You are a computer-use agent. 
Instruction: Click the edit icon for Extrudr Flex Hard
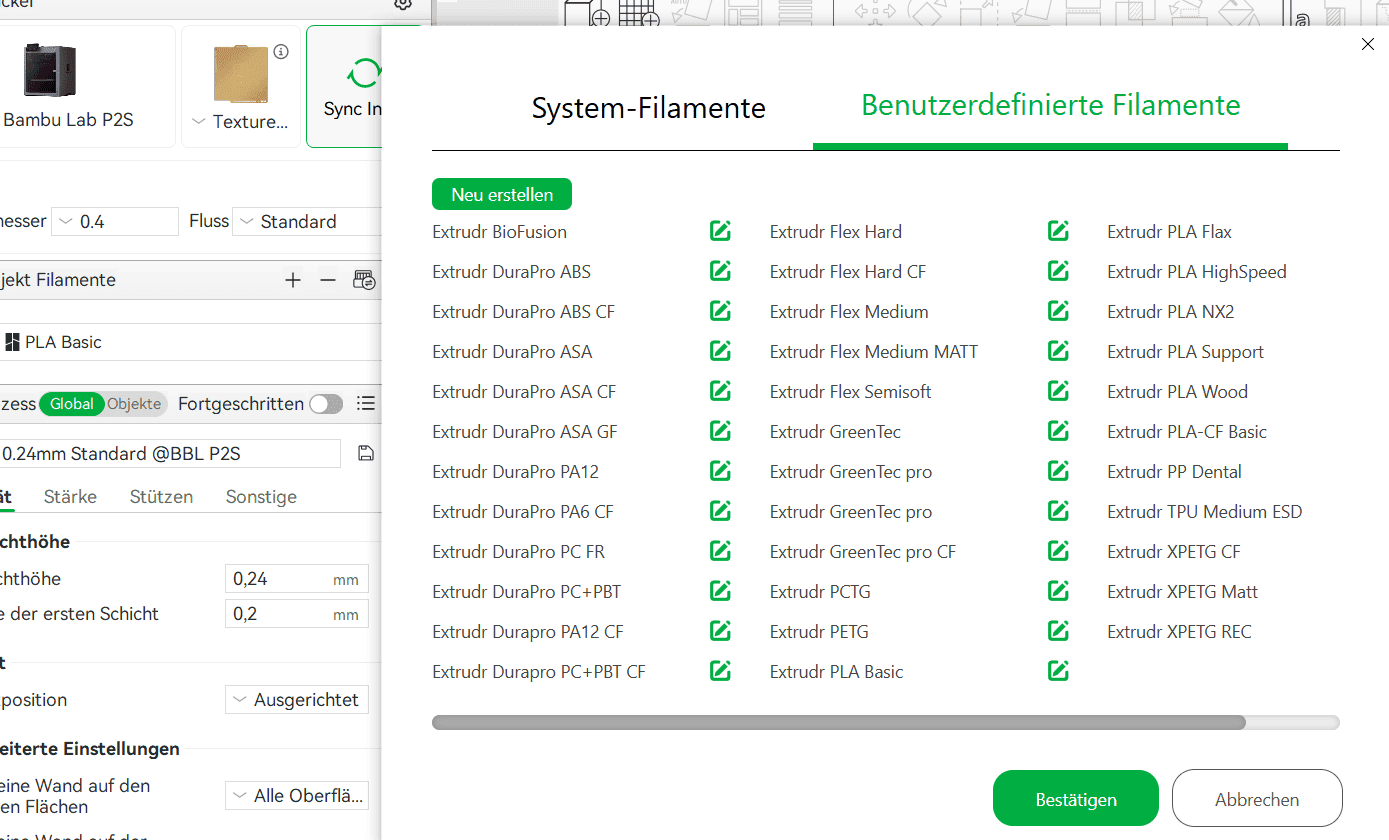point(1058,231)
